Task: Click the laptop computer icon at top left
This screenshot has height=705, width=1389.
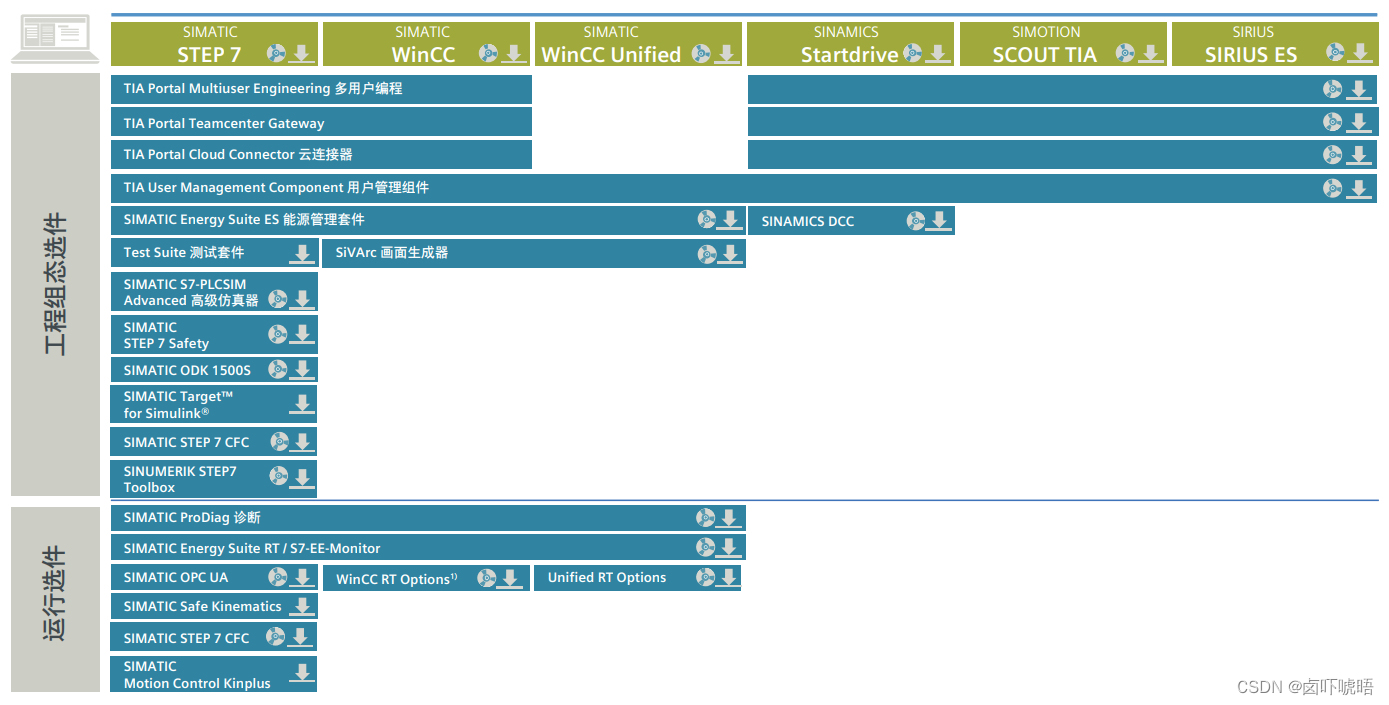Action: pos(55,39)
